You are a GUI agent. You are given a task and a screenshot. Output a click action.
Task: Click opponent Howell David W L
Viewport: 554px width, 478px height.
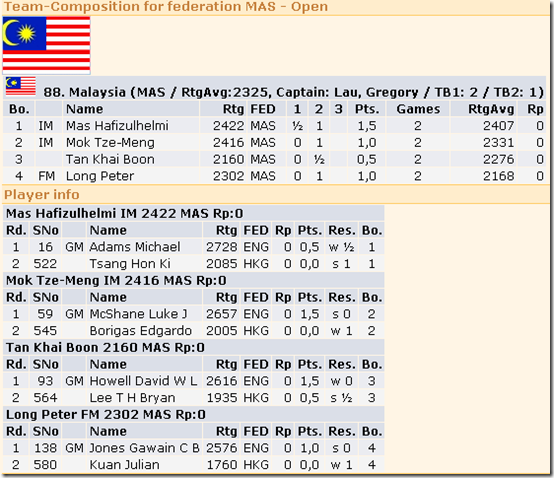(x=143, y=381)
